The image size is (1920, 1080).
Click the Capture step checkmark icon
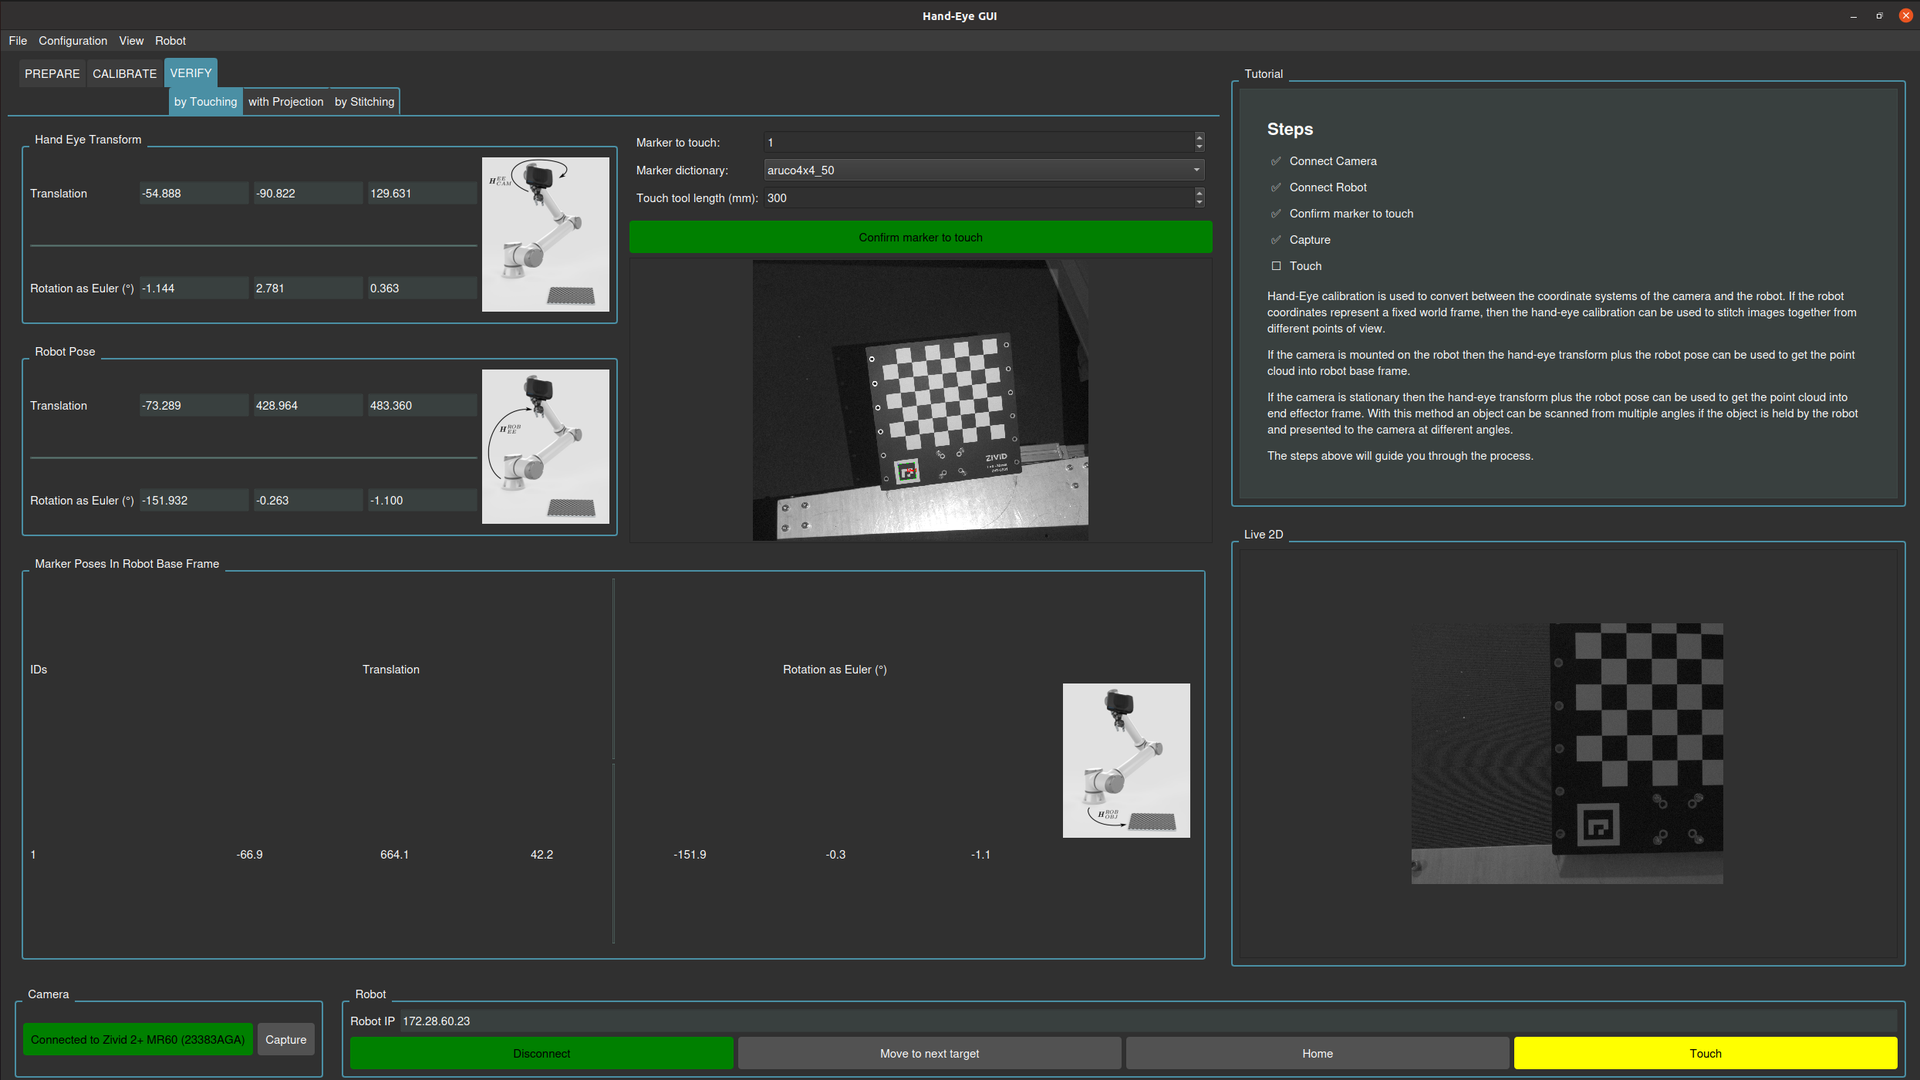coord(1276,240)
